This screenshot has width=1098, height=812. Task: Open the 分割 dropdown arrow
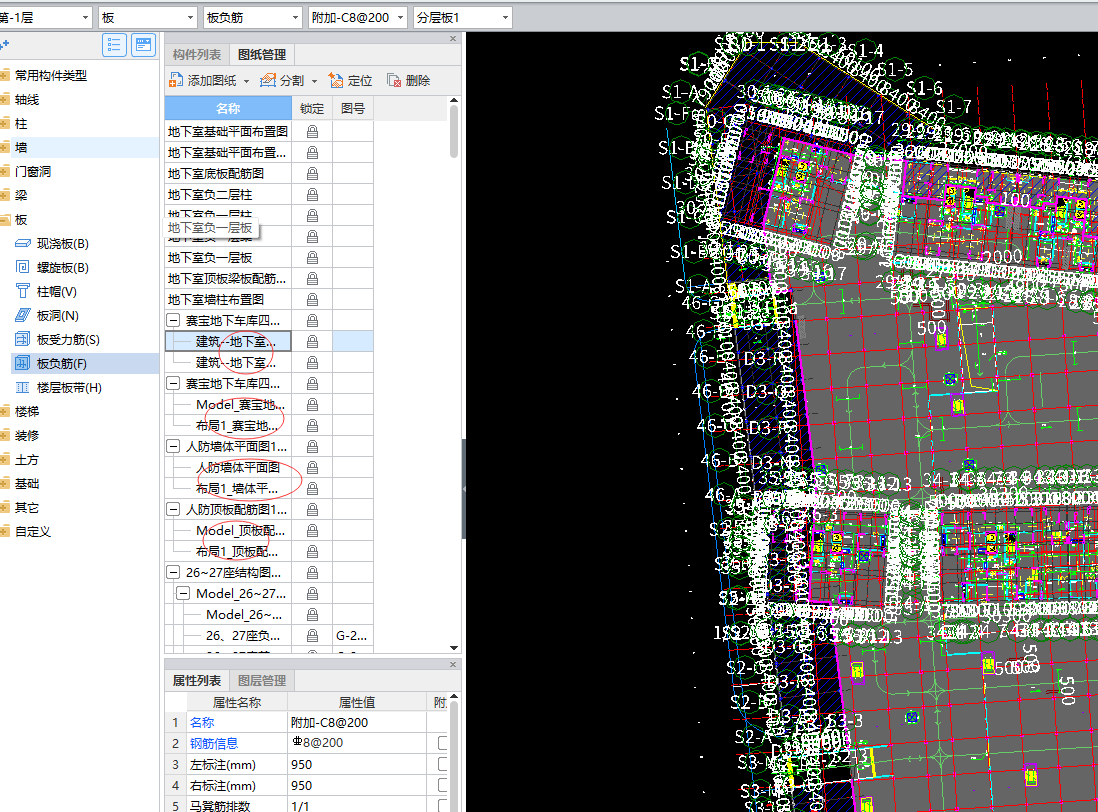(x=314, y=82)
